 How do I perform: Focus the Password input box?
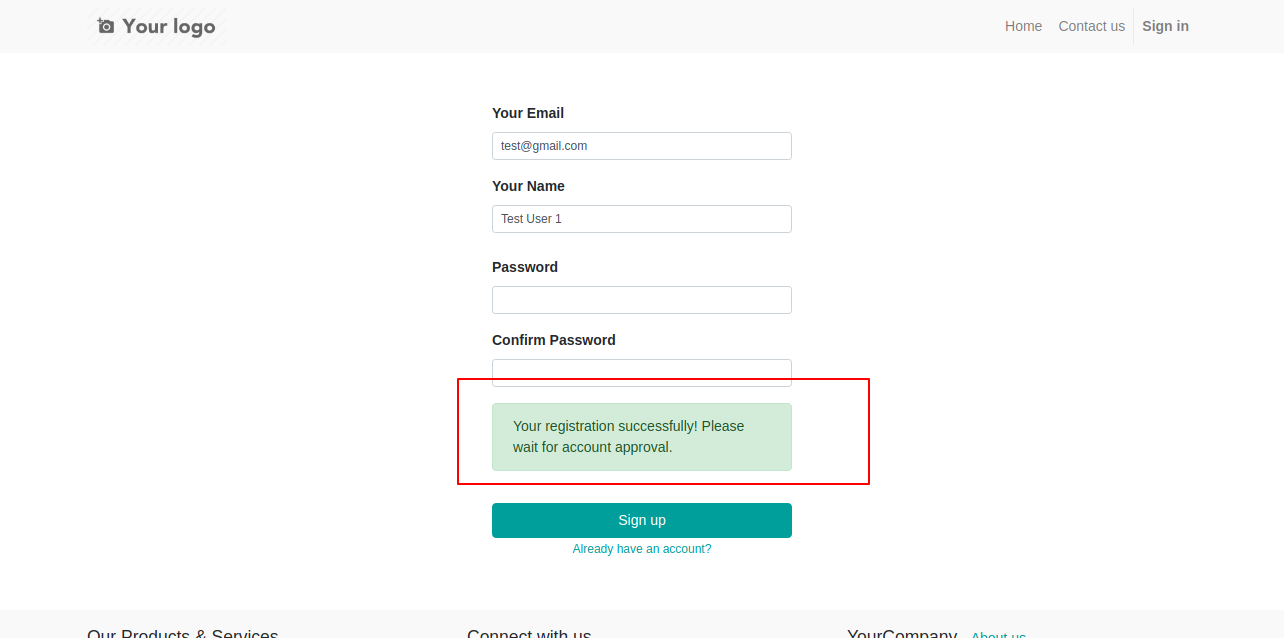(x=642, y=300)
